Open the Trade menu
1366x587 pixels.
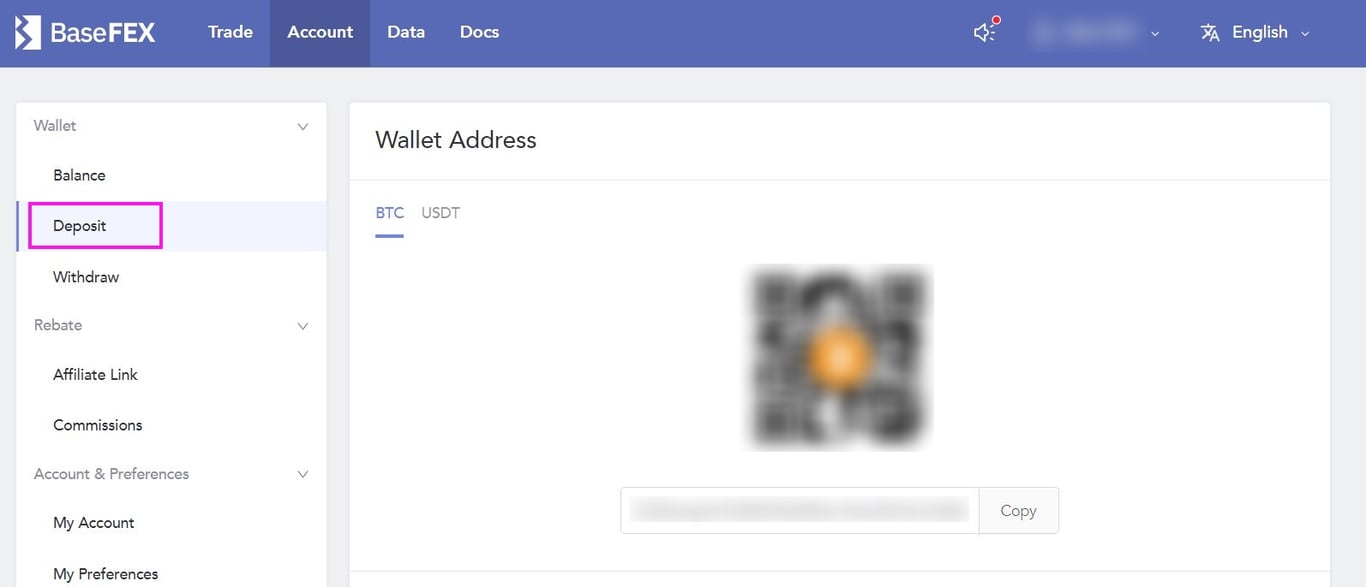coord(230,32)
